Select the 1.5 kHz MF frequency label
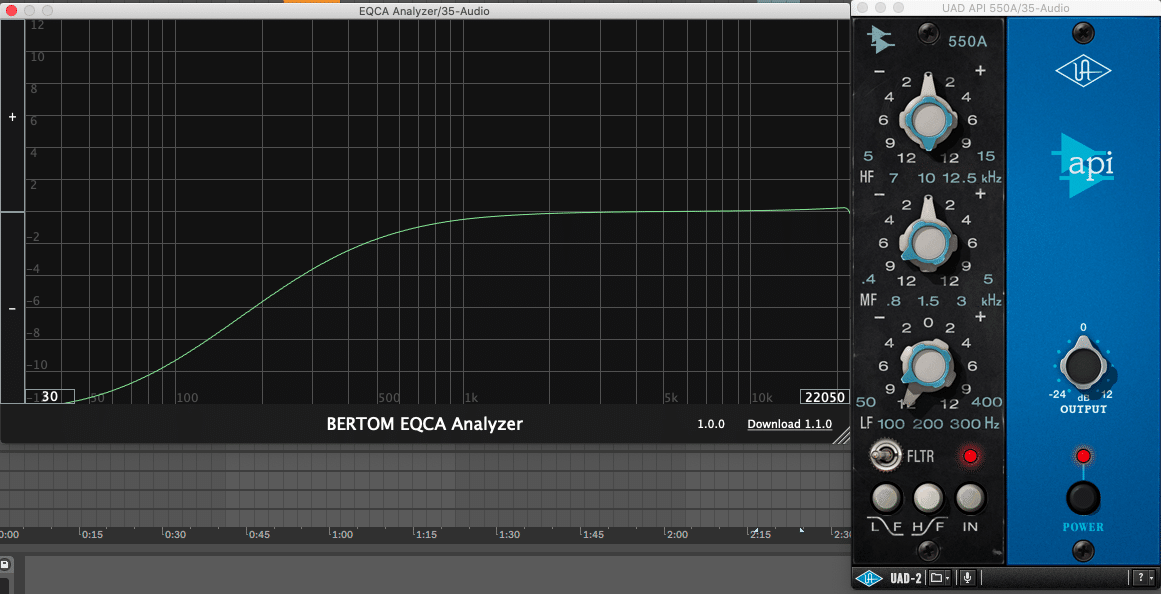 point(929,301)
